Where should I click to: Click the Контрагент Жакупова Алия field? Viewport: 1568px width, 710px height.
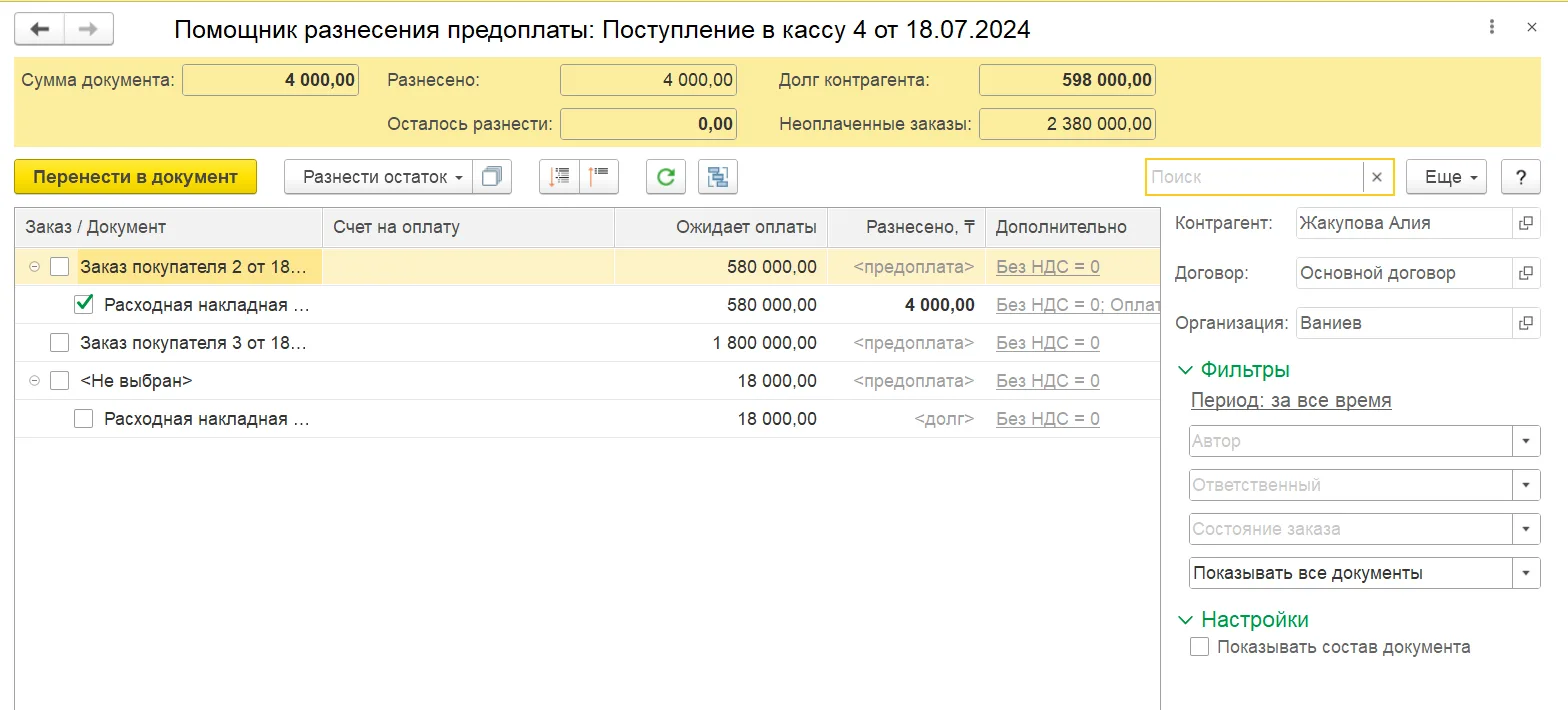tap(1403, 224)
